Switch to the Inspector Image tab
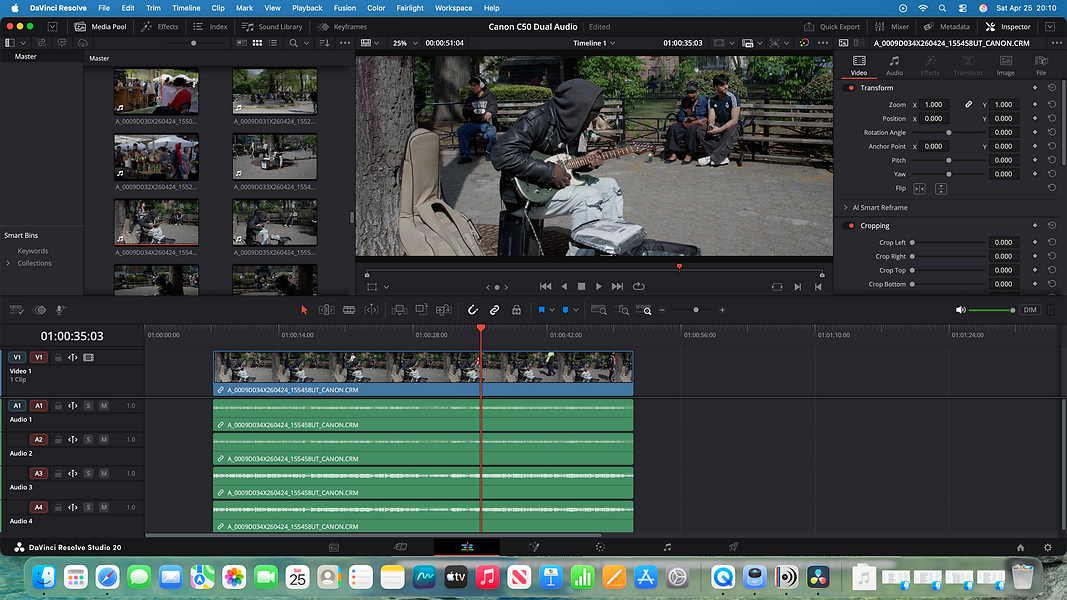 [1005, 65]
